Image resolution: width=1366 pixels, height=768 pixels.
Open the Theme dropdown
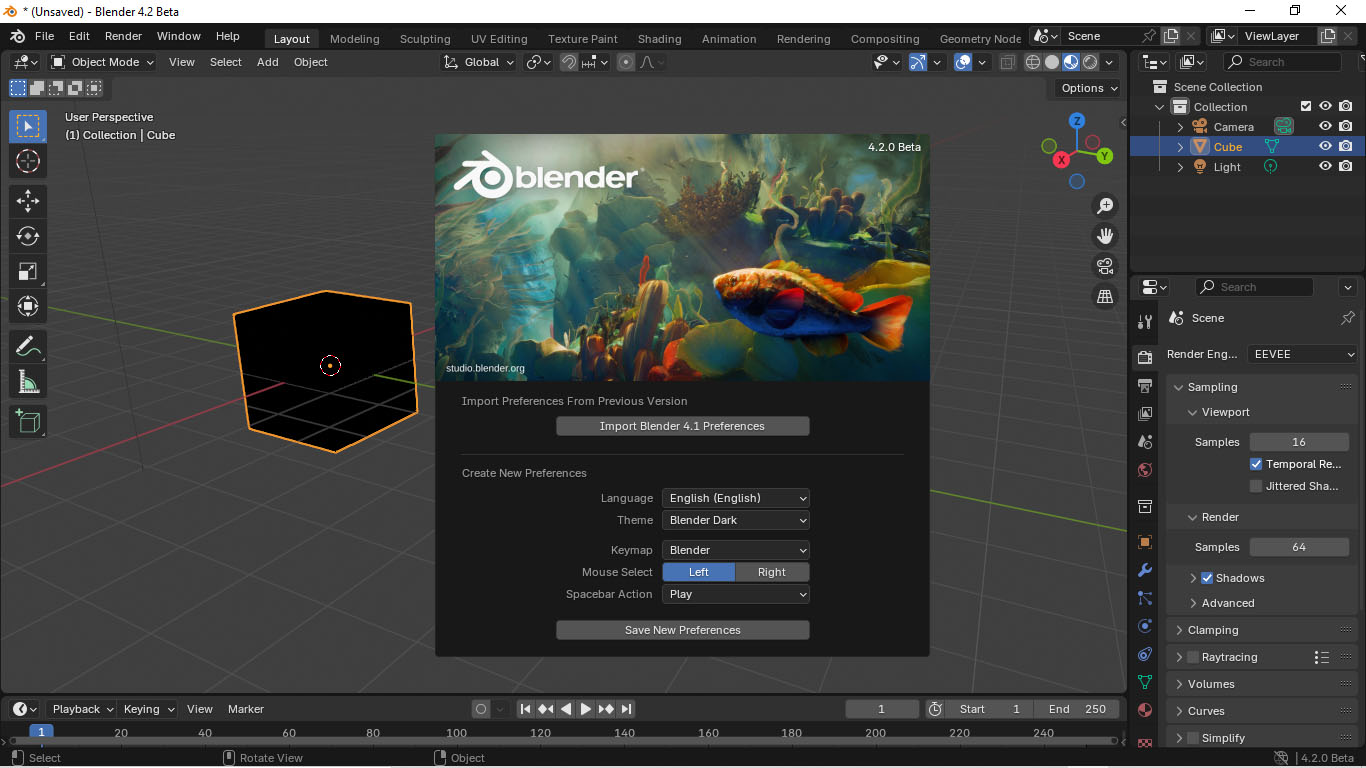point(736,520)
